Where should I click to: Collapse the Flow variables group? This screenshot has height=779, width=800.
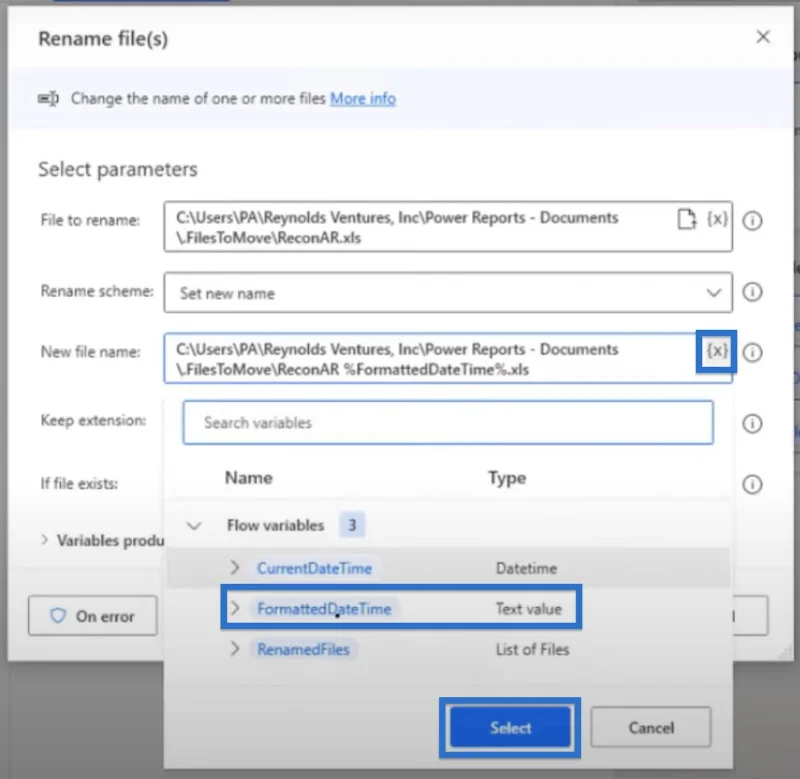tap(194, 525)
